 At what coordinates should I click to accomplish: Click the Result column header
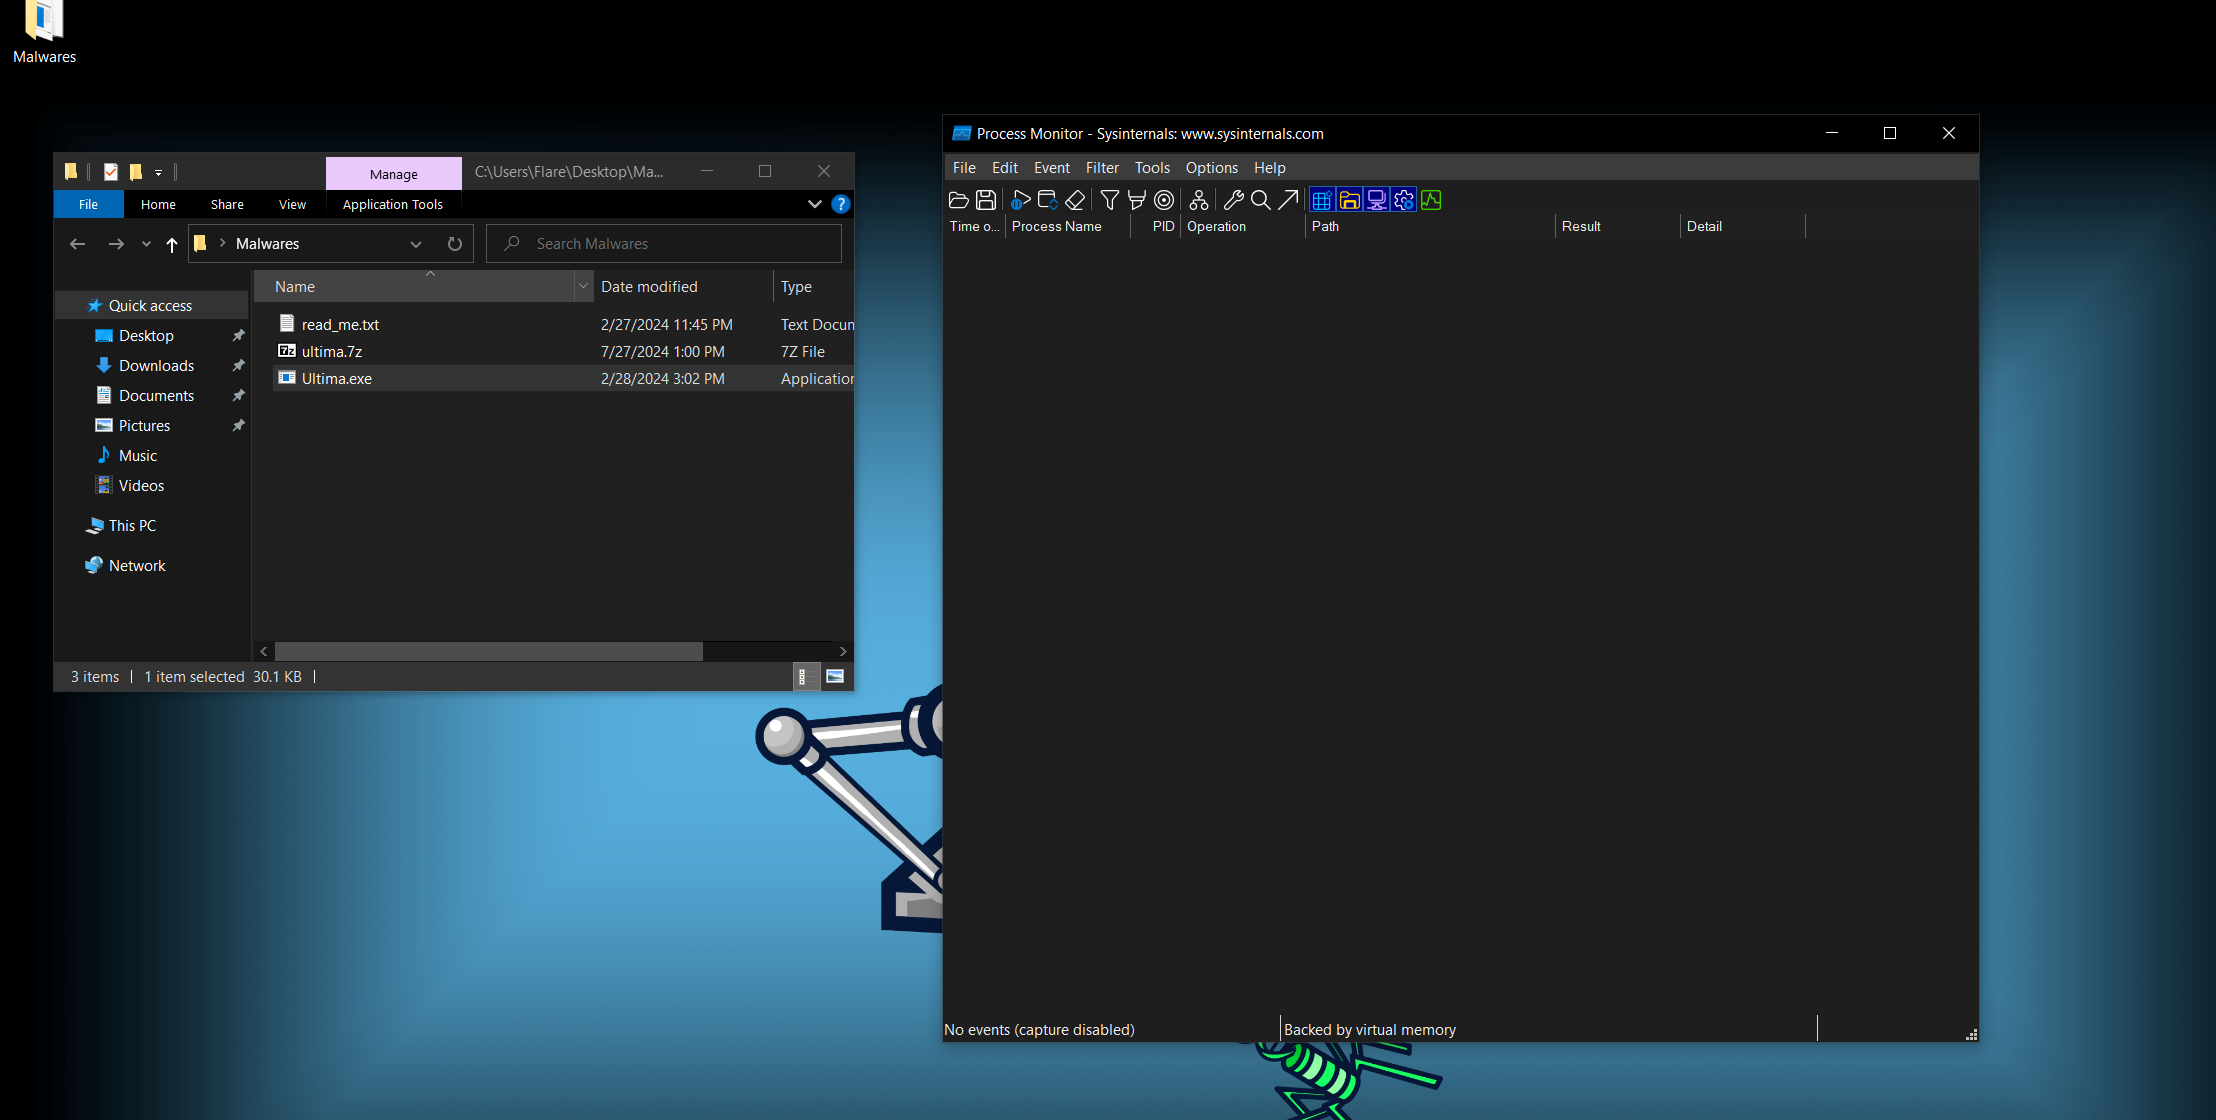click(x=1618, y=227)
